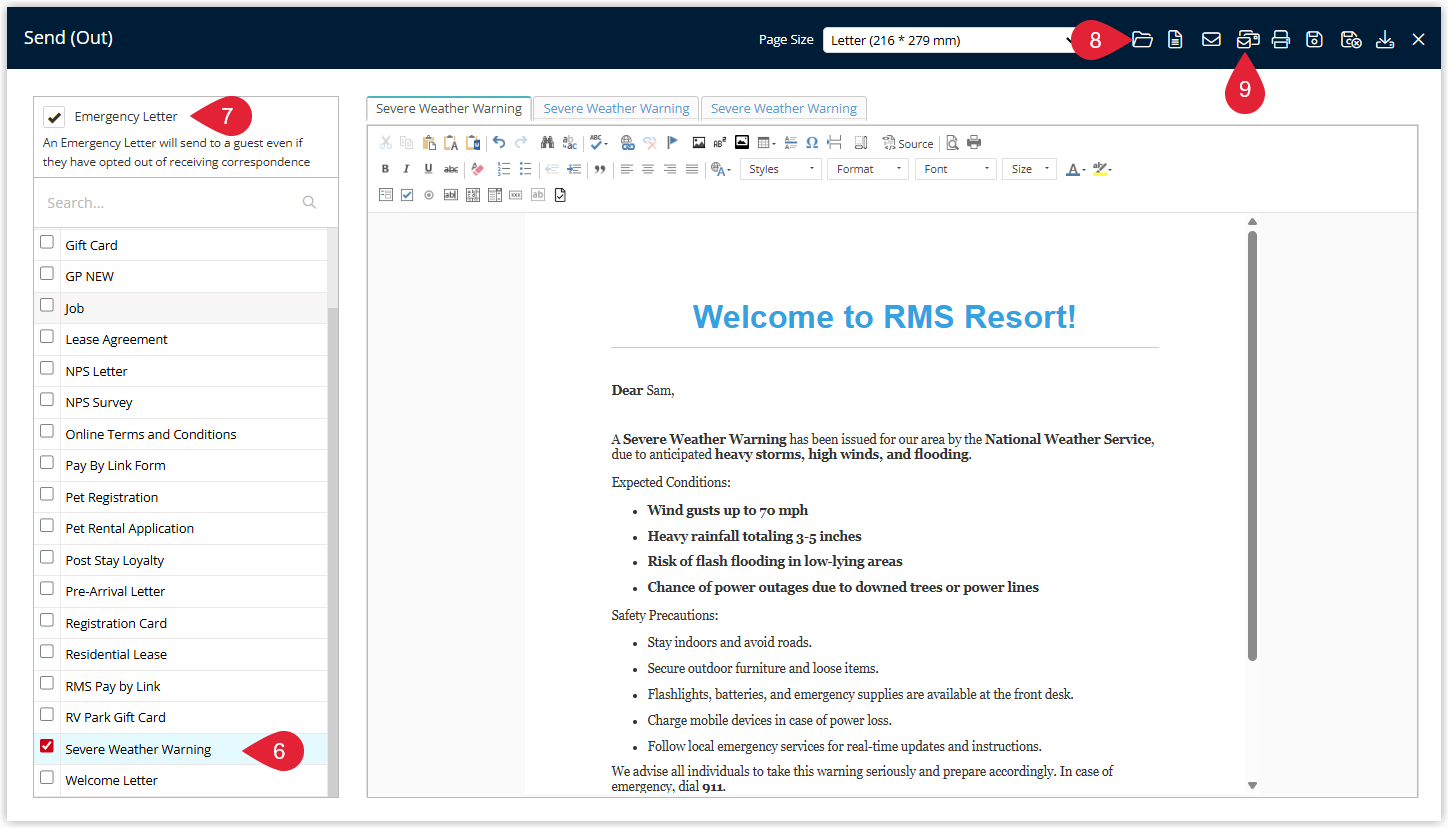Open the font Size dropdown
Screen dimensions: 1449x829
[x=1029, y=169]
